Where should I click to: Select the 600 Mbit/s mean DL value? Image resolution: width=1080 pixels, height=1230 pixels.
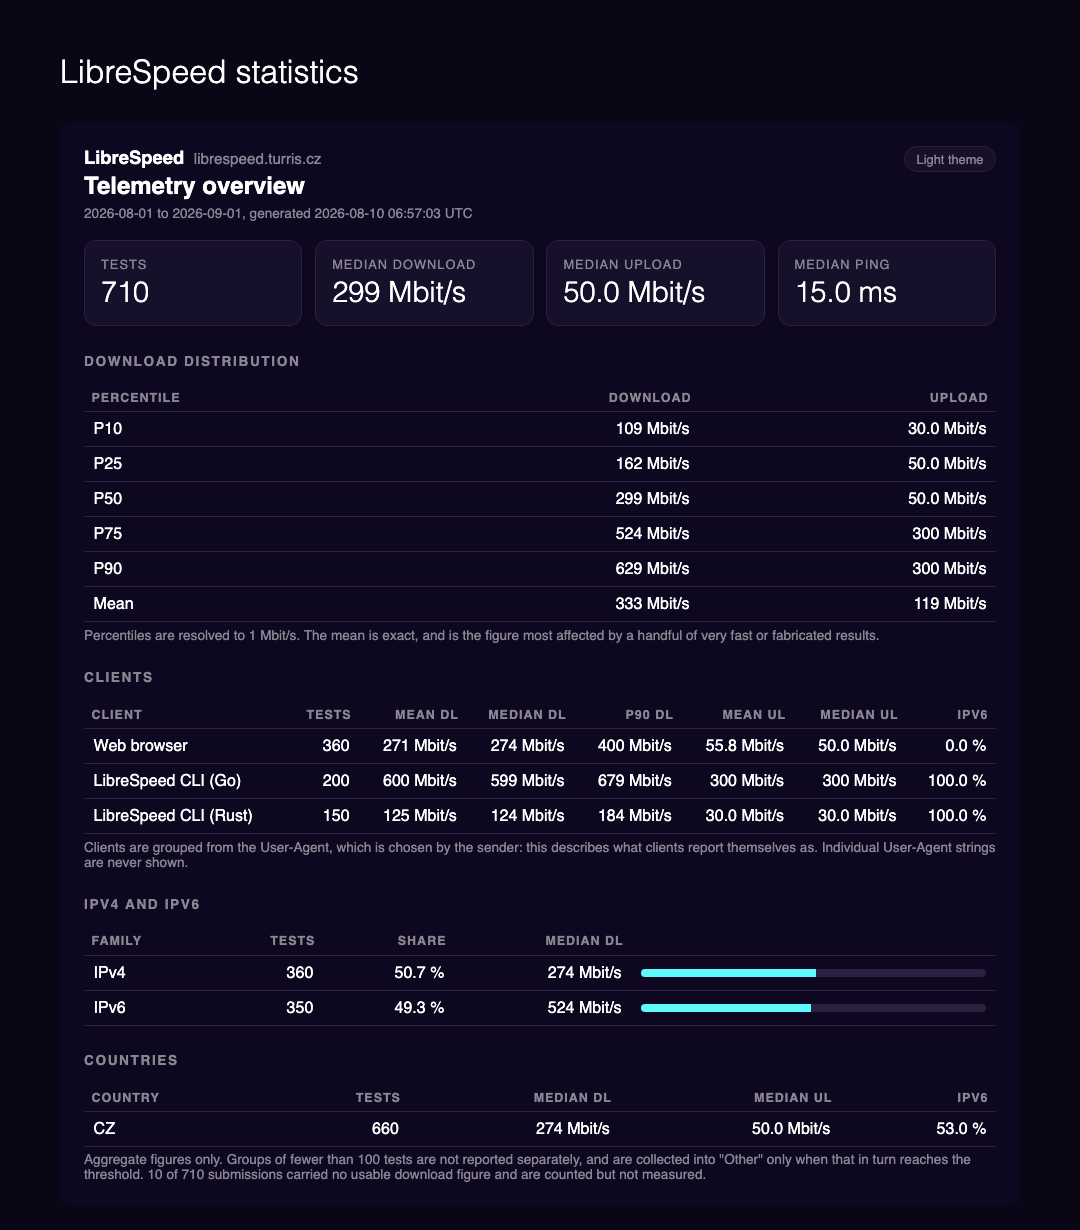[x=420, y=781]
